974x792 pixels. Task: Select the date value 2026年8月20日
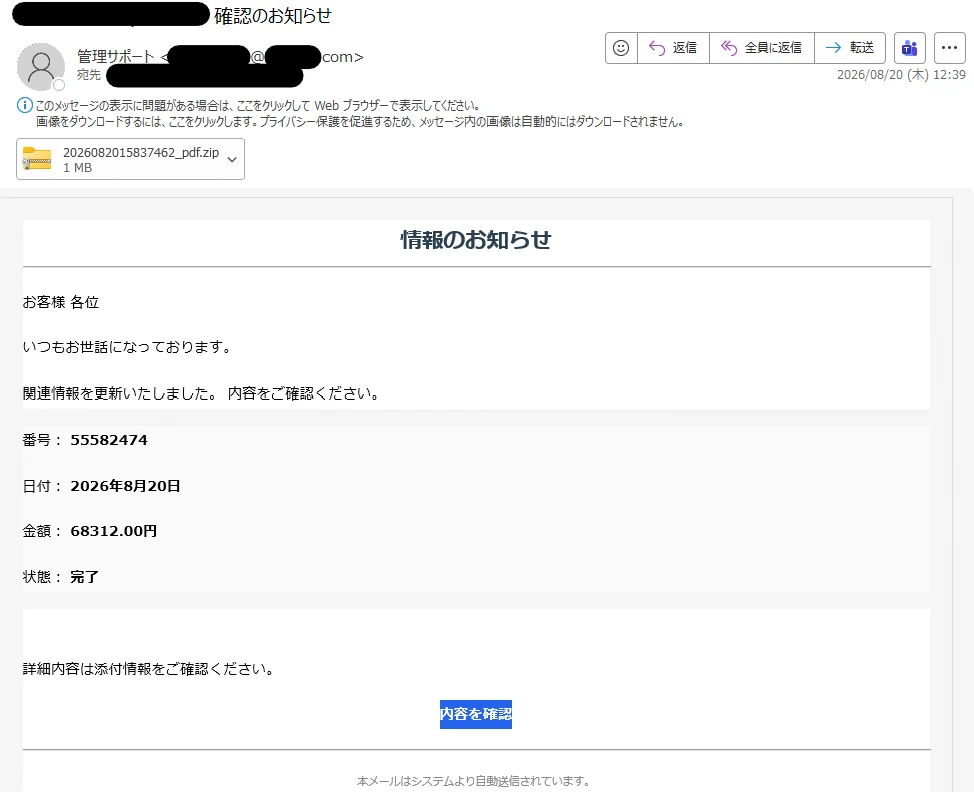125,486
